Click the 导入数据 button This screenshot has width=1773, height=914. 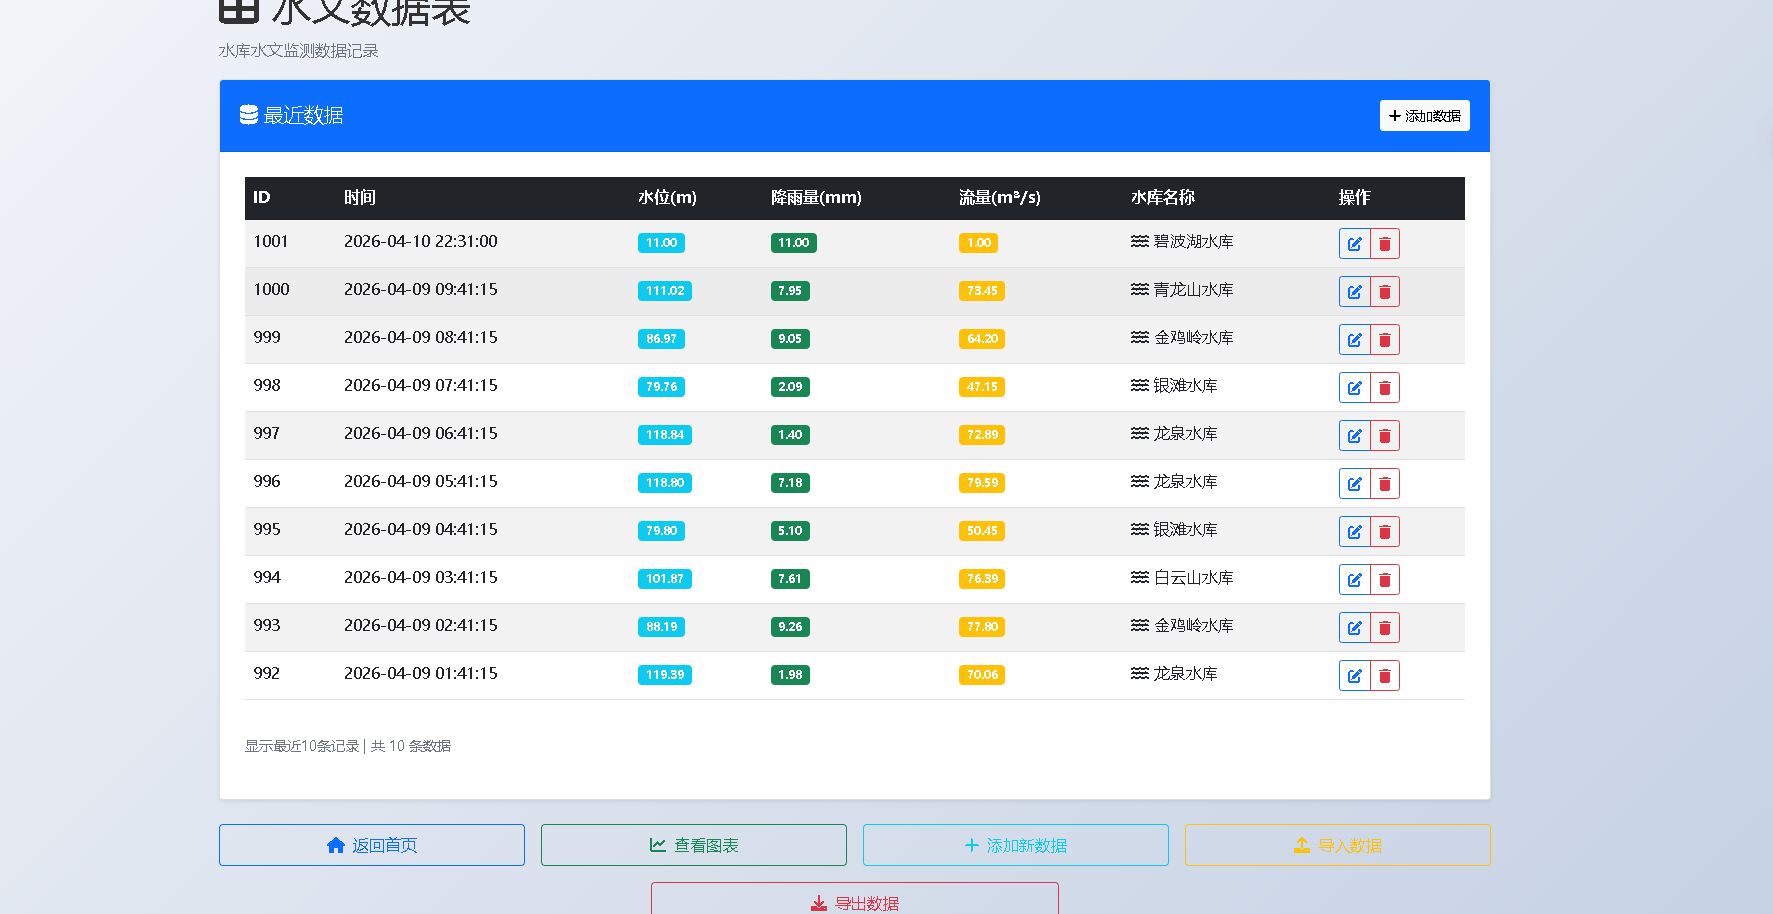click(x=1338, y=845)
